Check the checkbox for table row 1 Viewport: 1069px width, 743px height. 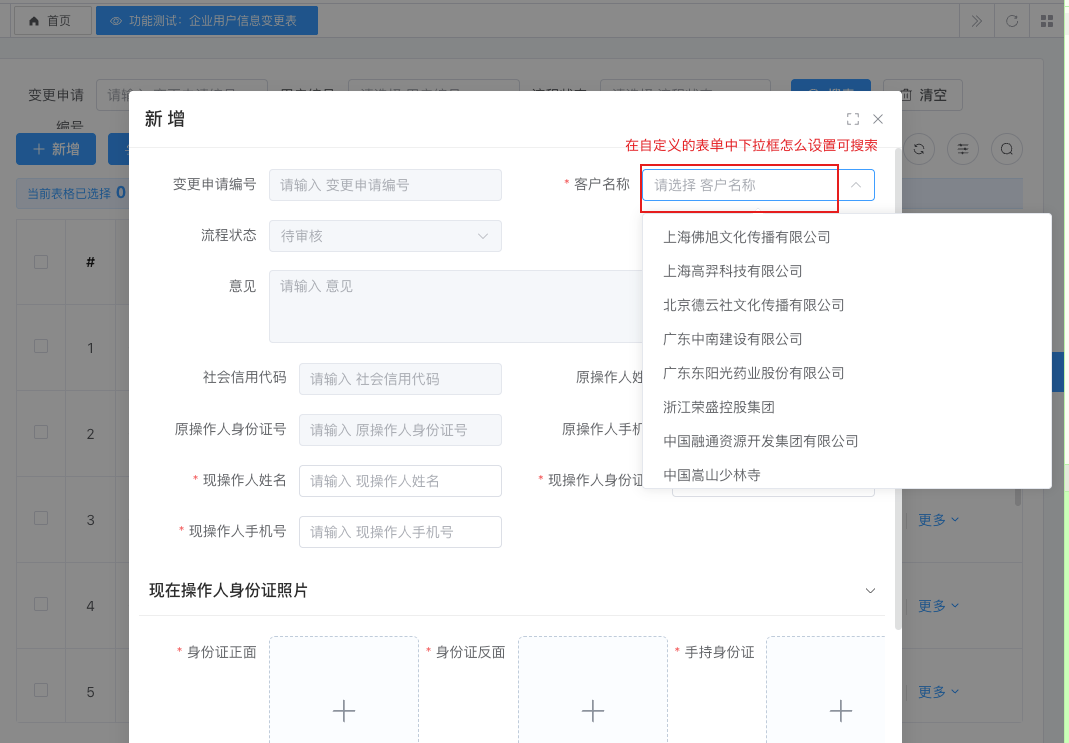tap(41, 346)
